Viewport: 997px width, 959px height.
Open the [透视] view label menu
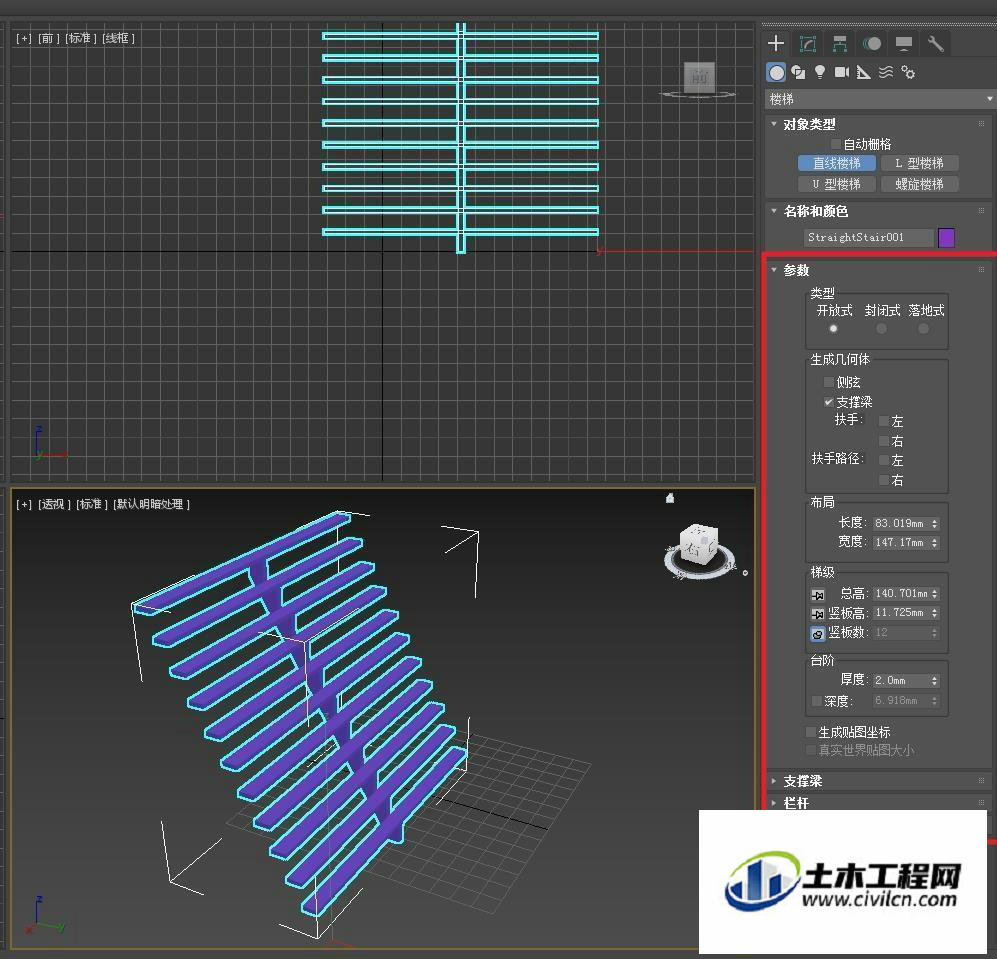tap(54, 504)
